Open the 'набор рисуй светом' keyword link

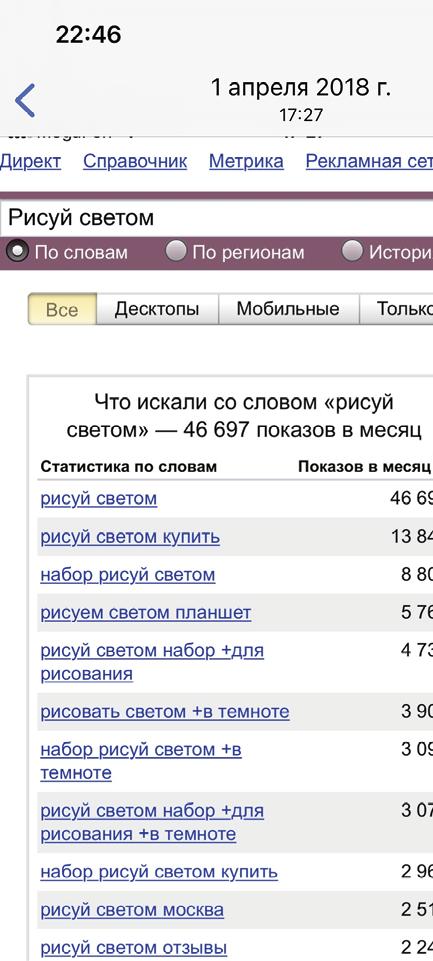128,575
